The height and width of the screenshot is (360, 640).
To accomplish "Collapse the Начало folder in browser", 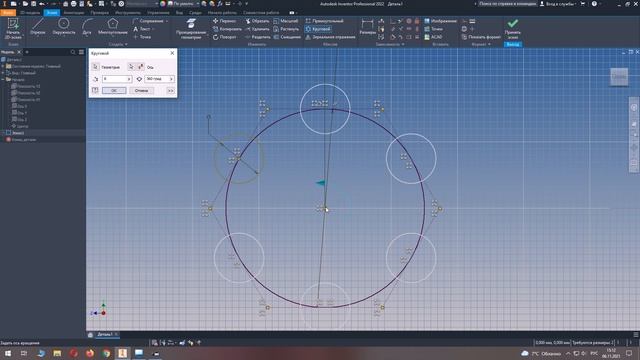I will click(3, 80).
